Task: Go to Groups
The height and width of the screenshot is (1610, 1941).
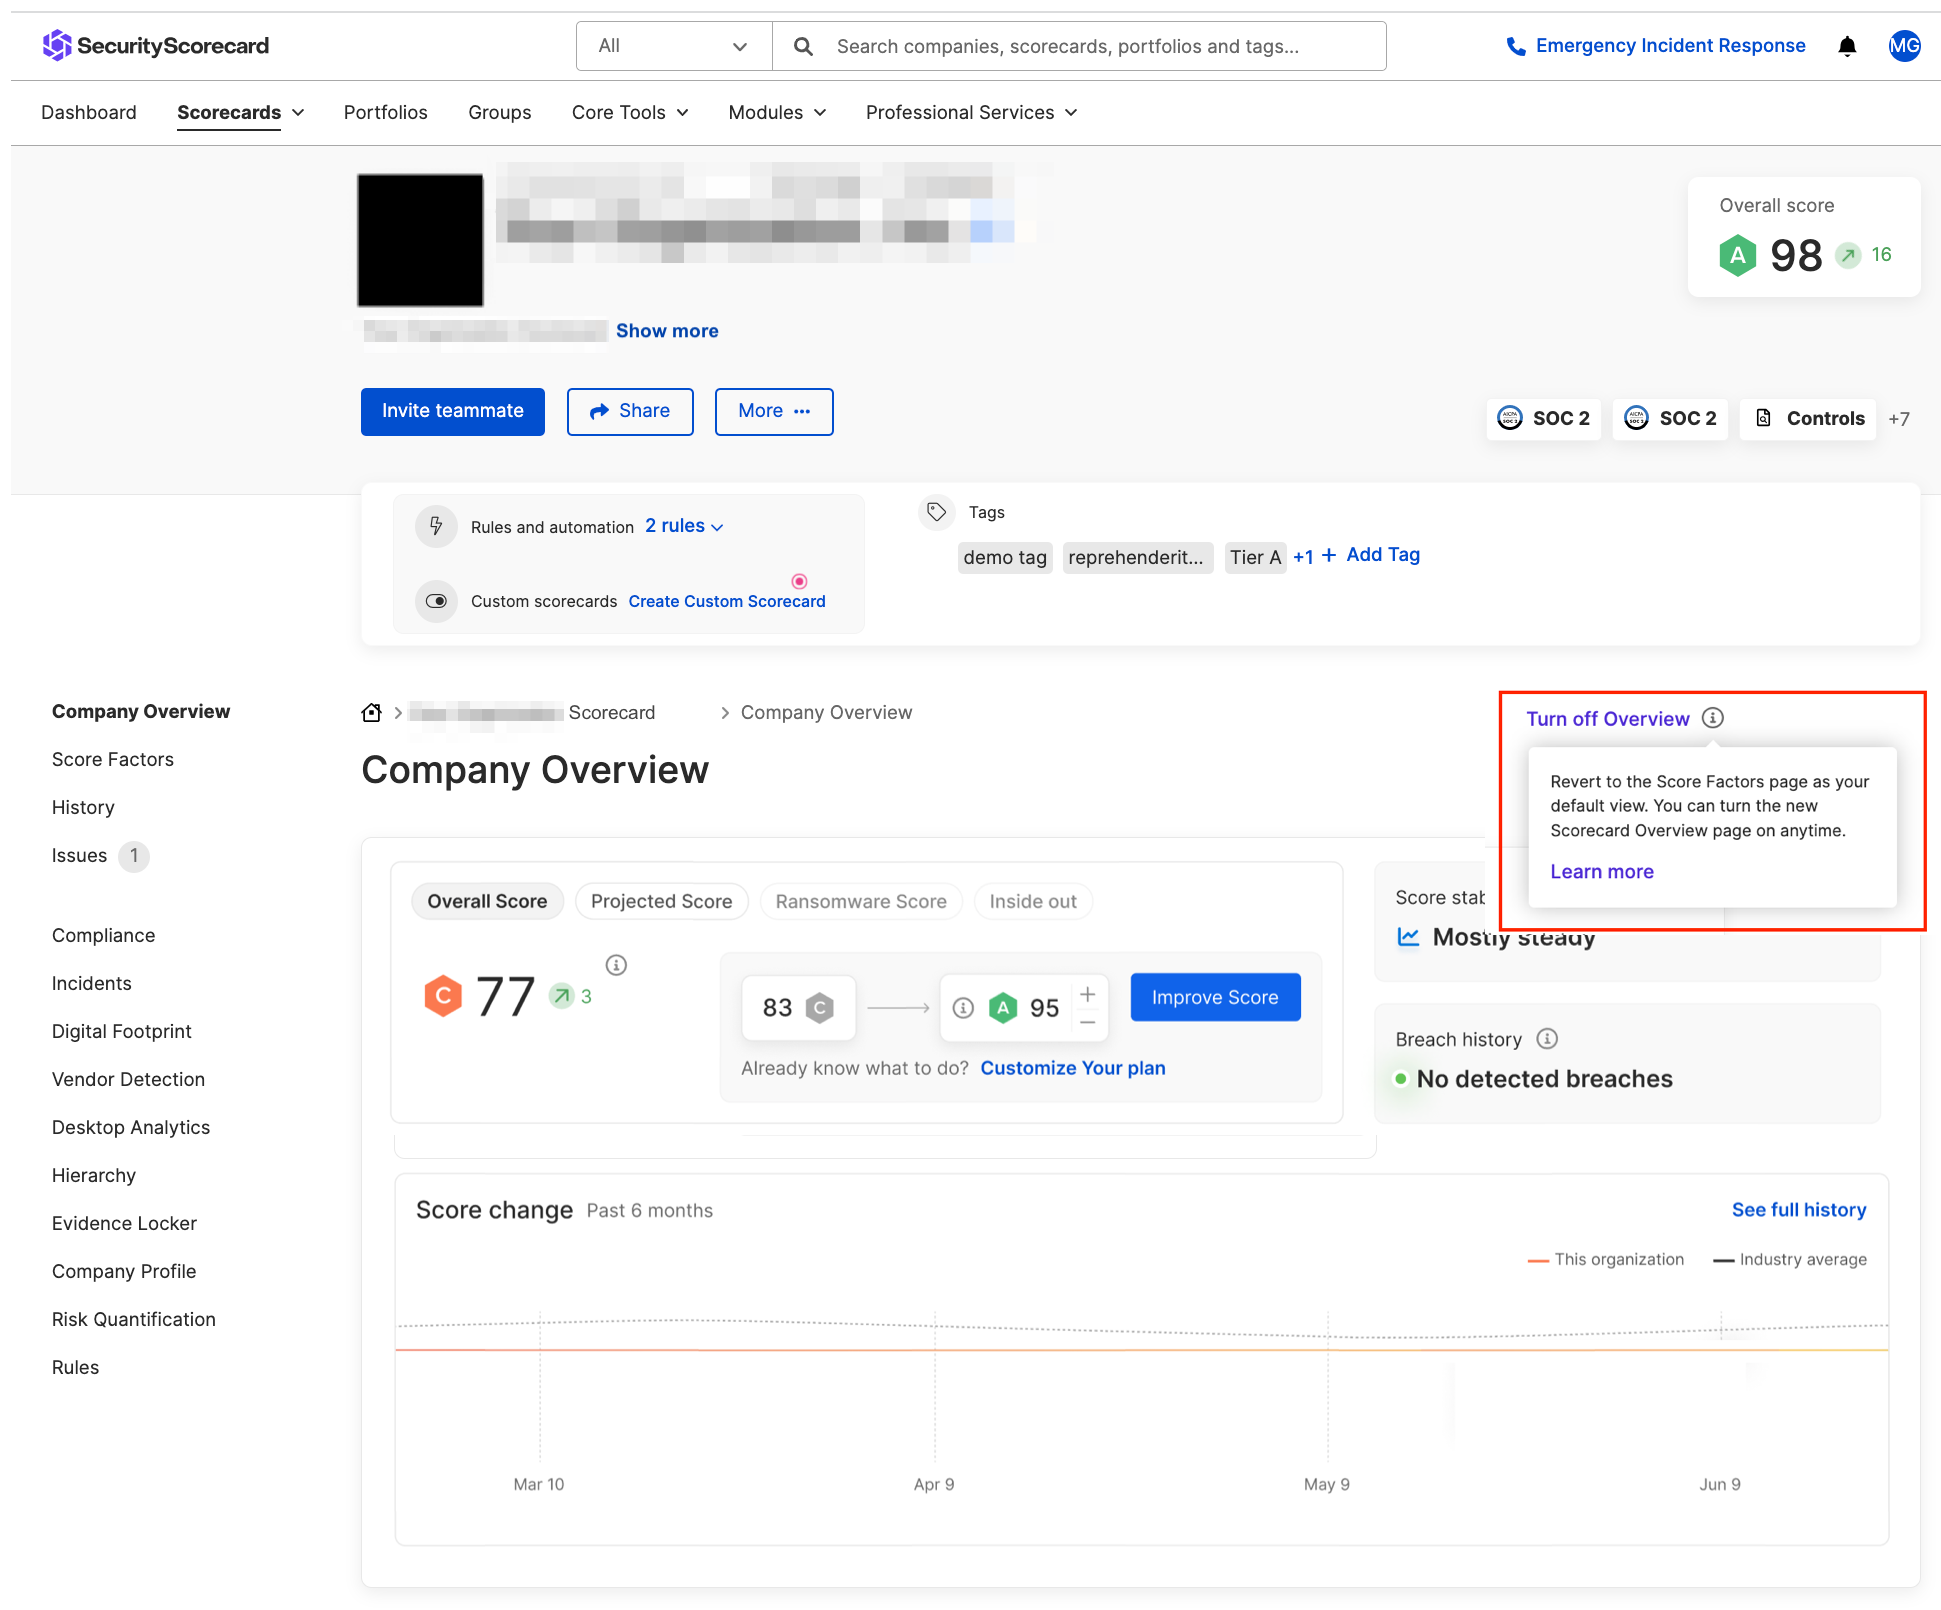Action: (x=500, y=112)
